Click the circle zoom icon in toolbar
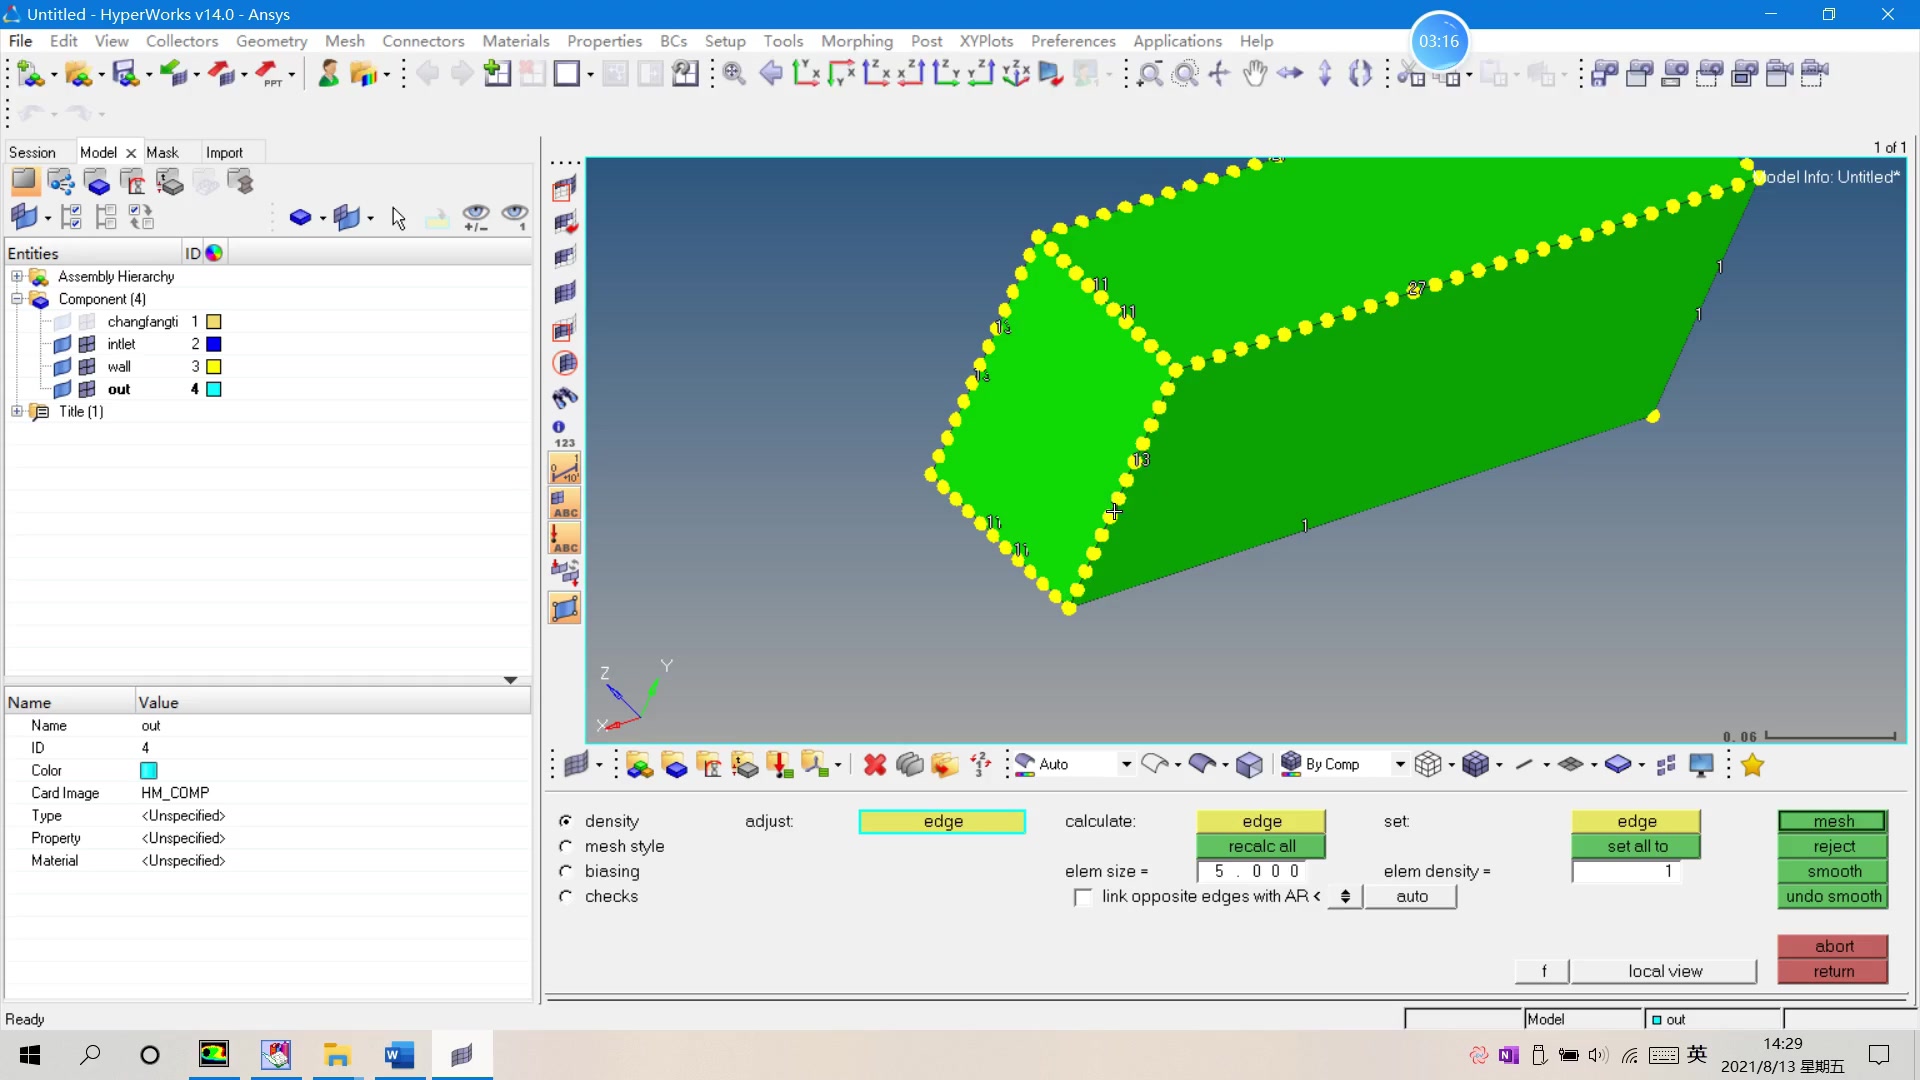 1185,74
